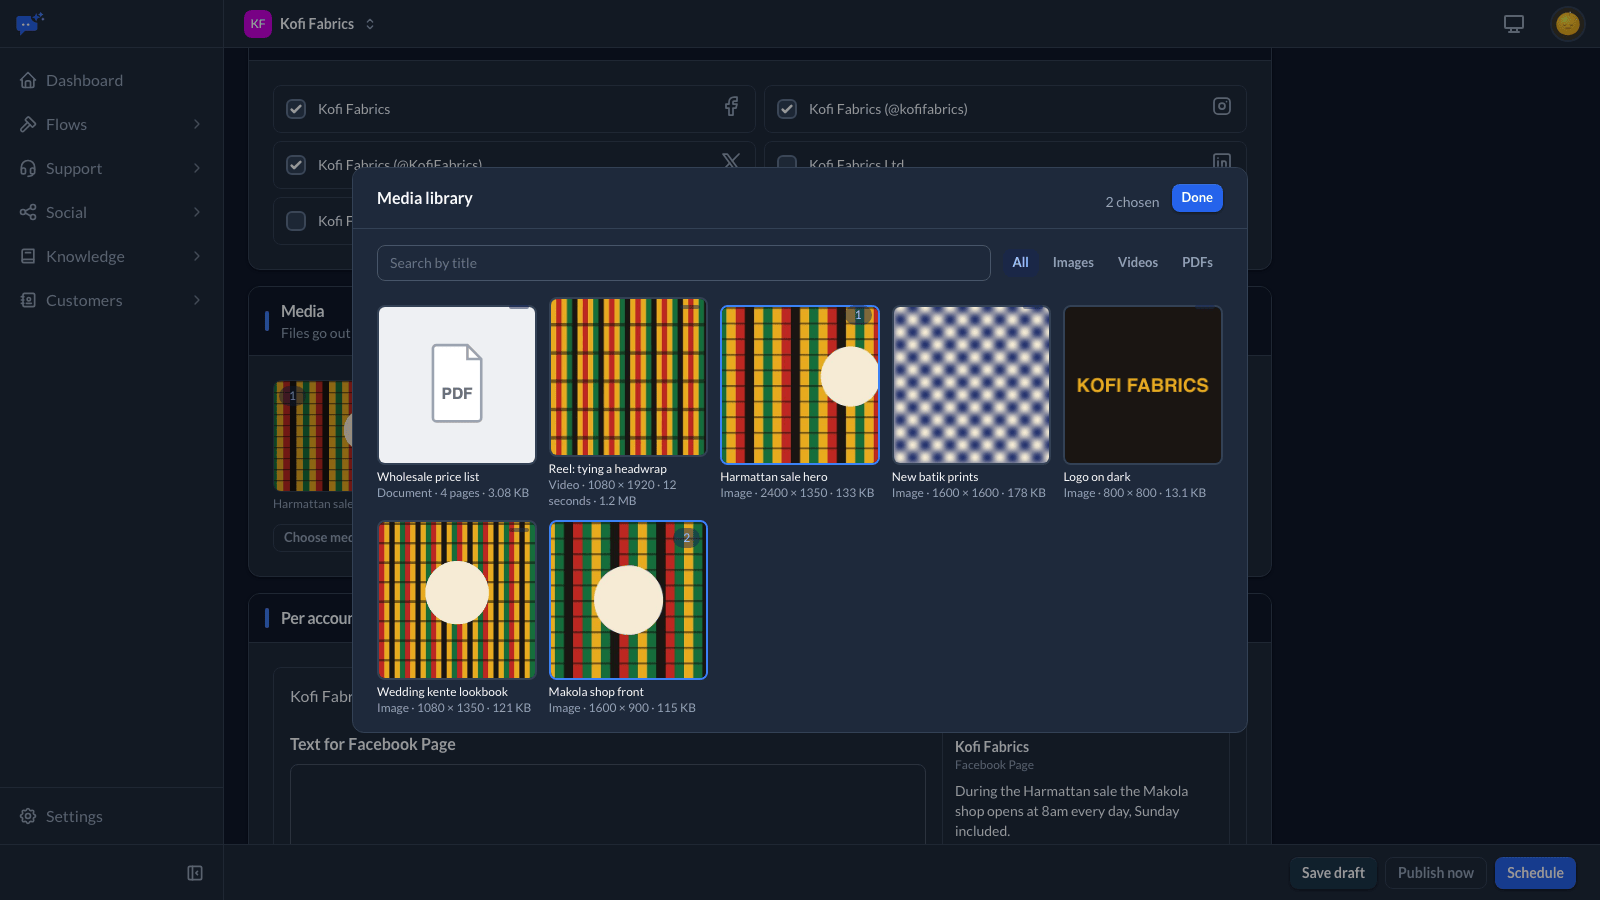This screenshot has height=900, width=1600.
Task: Click the KF workspace badge
Action: click(258, 24)
